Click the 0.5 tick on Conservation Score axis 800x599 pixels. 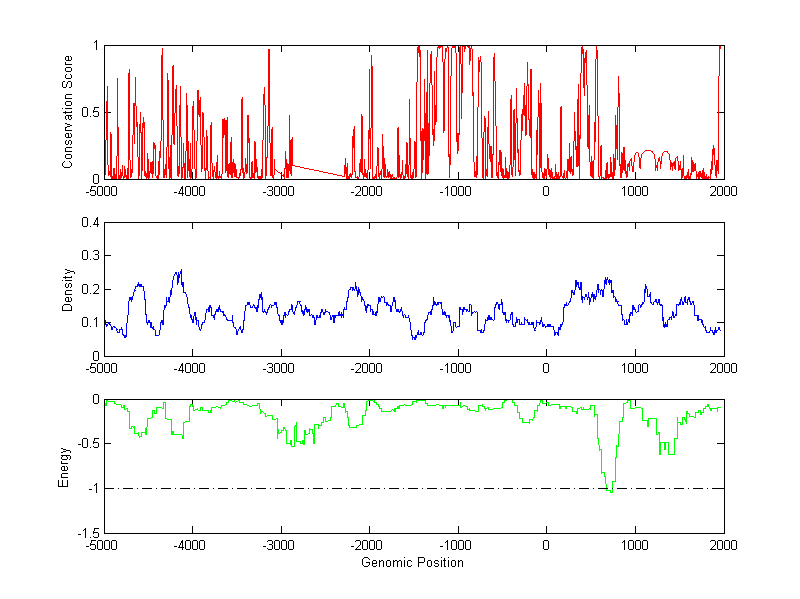tap(88, 112)
